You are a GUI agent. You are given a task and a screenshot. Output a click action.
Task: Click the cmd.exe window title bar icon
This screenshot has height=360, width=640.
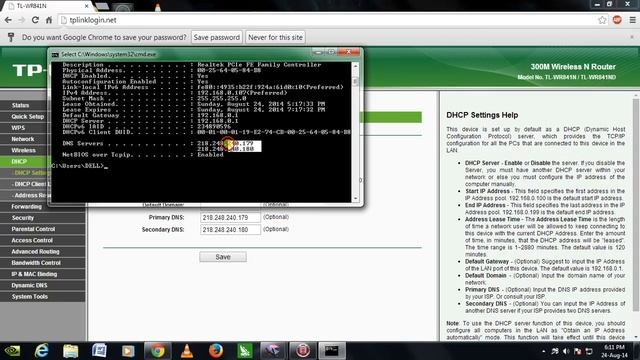55,54
